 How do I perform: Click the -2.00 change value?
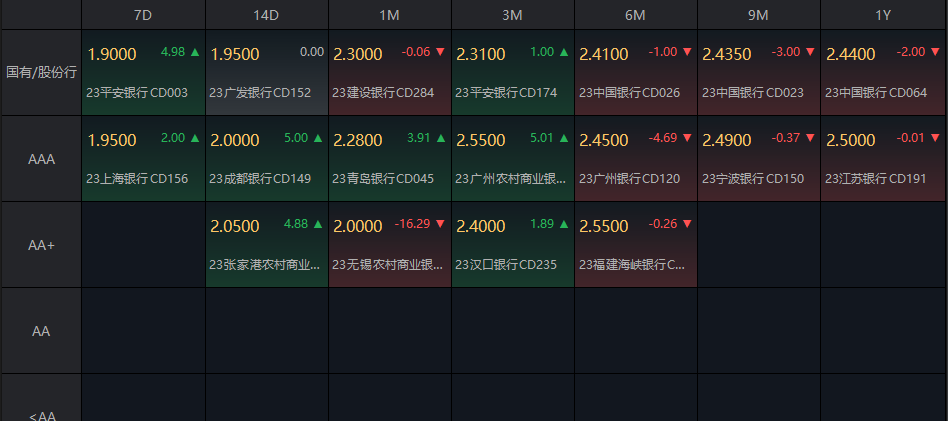coord(911,52)
